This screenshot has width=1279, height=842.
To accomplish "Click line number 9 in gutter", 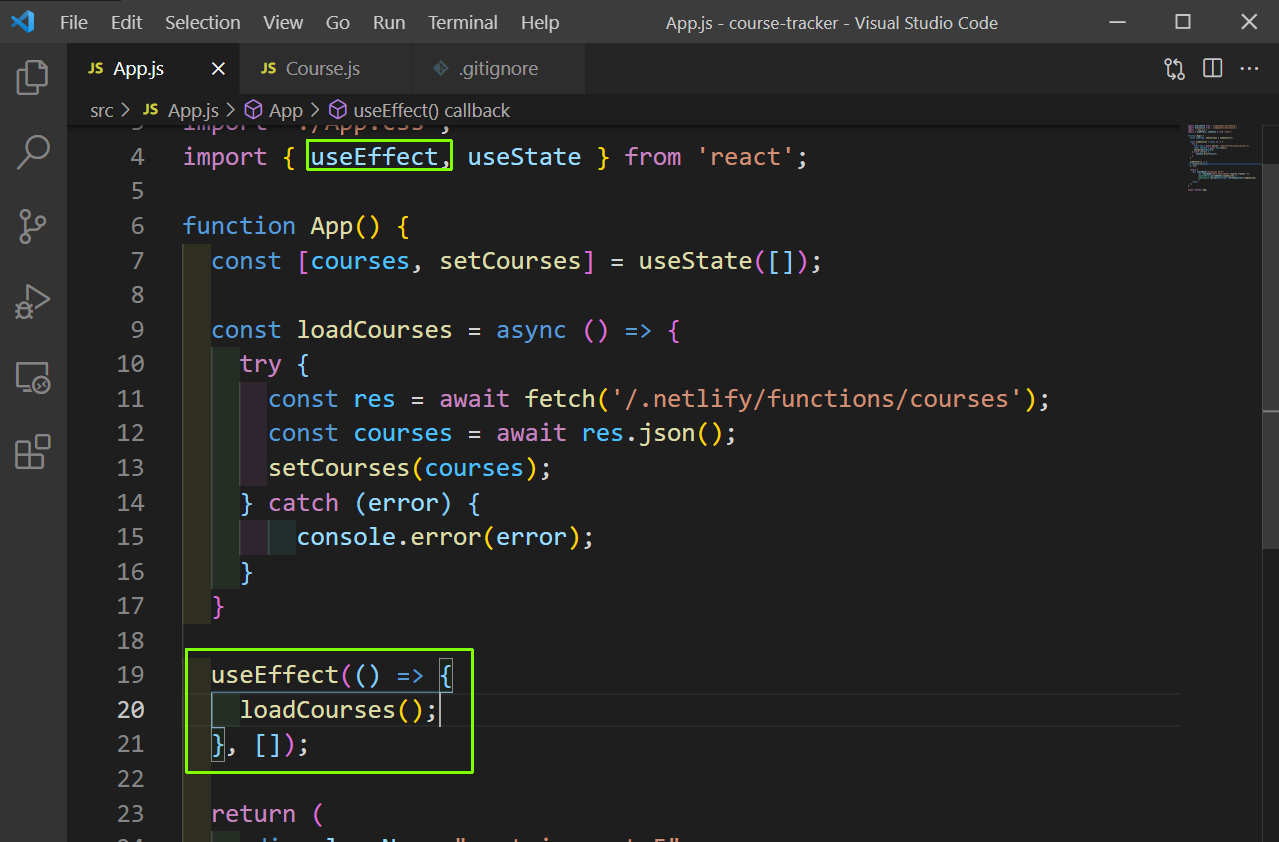I will point(138,329).
